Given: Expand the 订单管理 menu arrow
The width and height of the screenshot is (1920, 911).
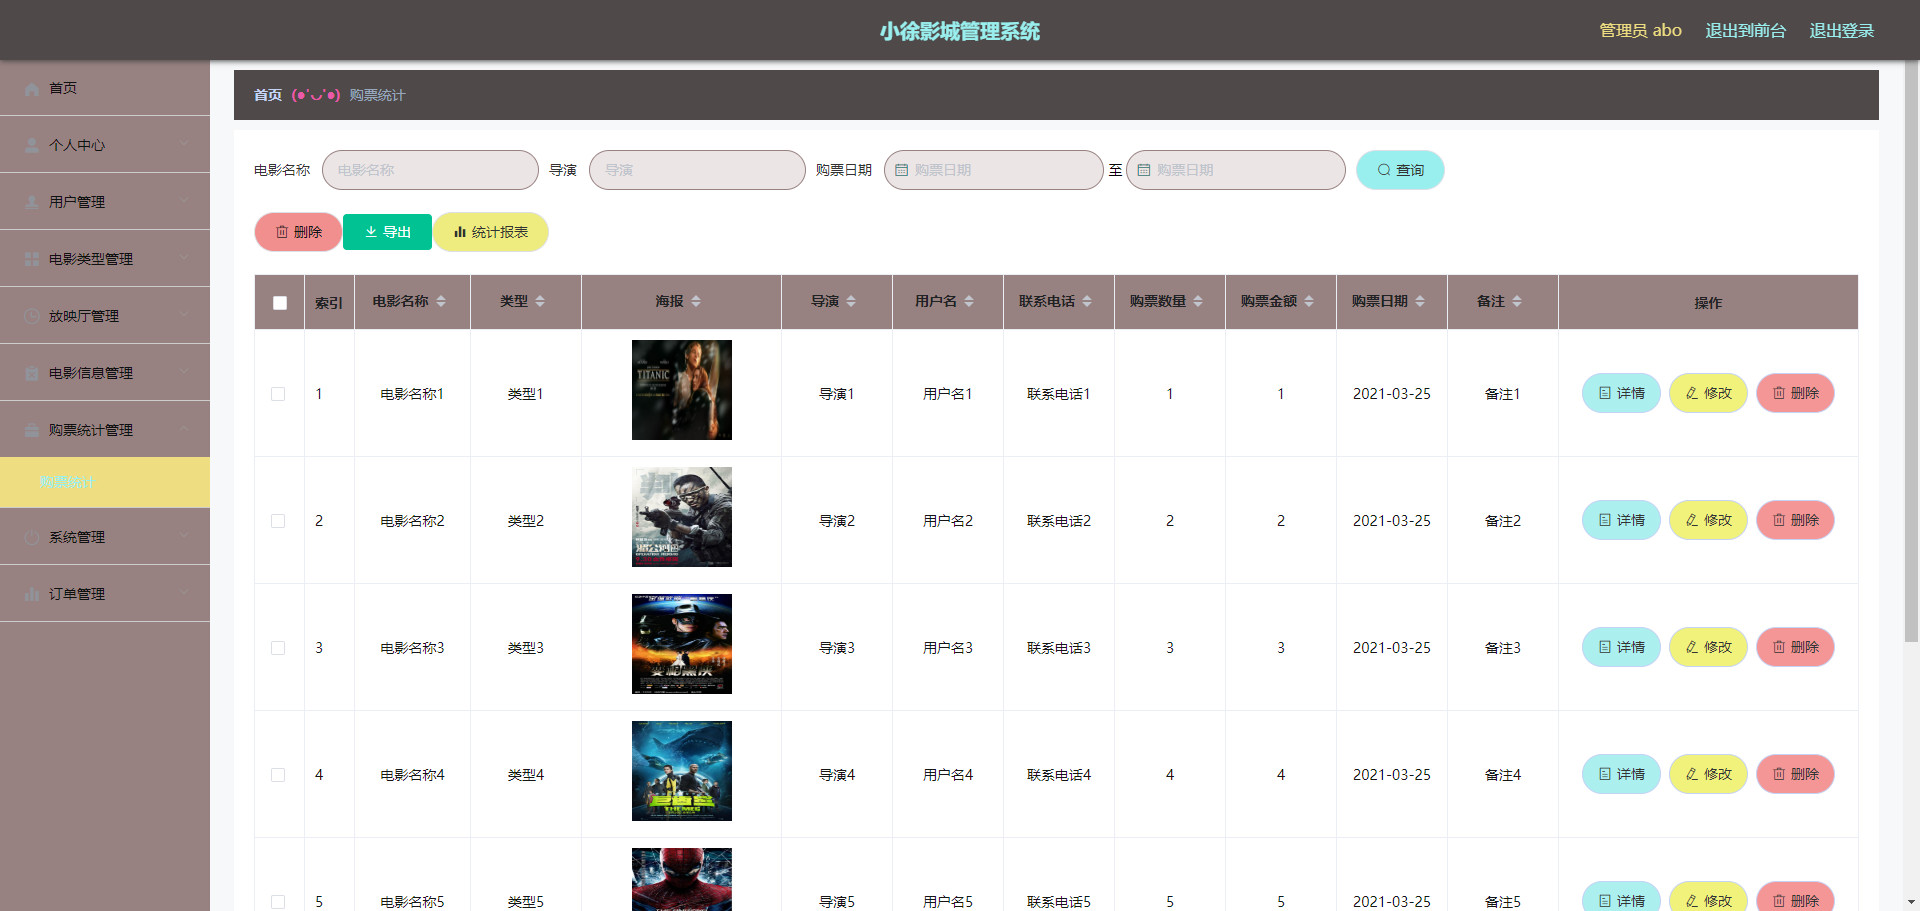Looking at the screenshot, I should pyautogui.click(x=184, y=594).
